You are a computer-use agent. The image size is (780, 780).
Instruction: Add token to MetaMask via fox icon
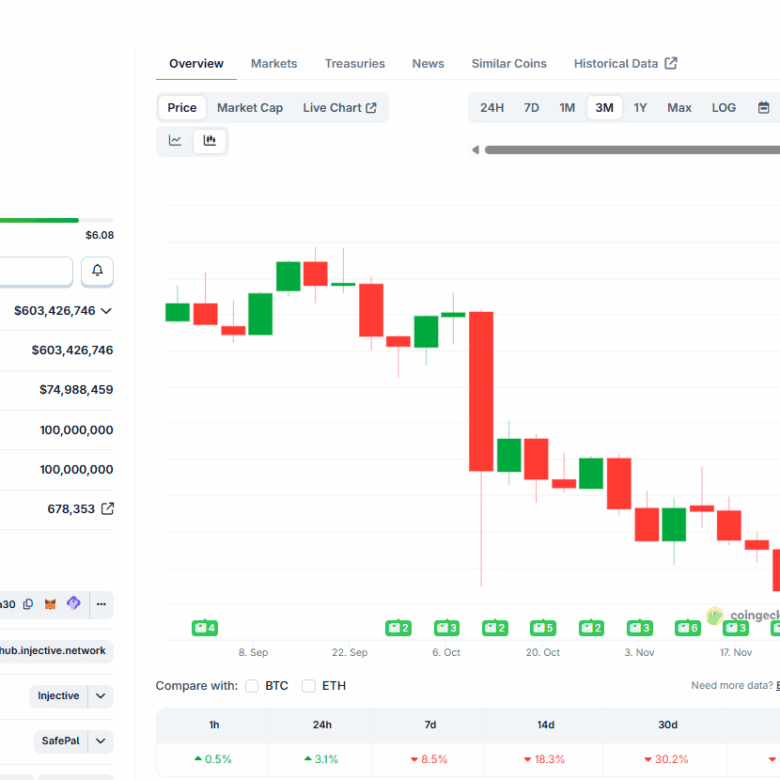[x=50, y=604]
